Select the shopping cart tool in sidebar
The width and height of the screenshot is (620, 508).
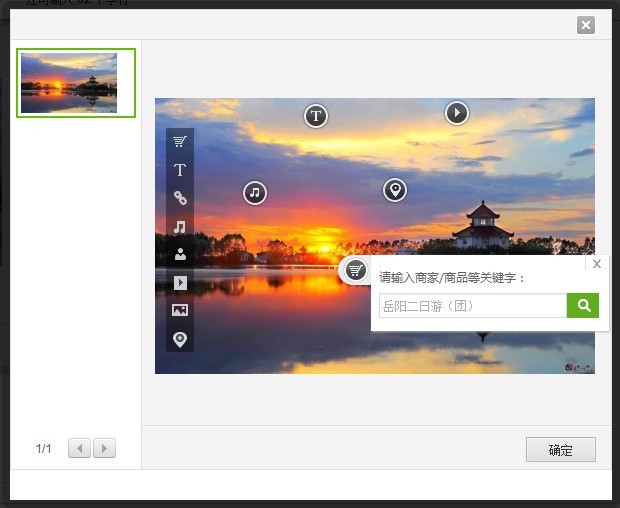(x=180, y=142)
